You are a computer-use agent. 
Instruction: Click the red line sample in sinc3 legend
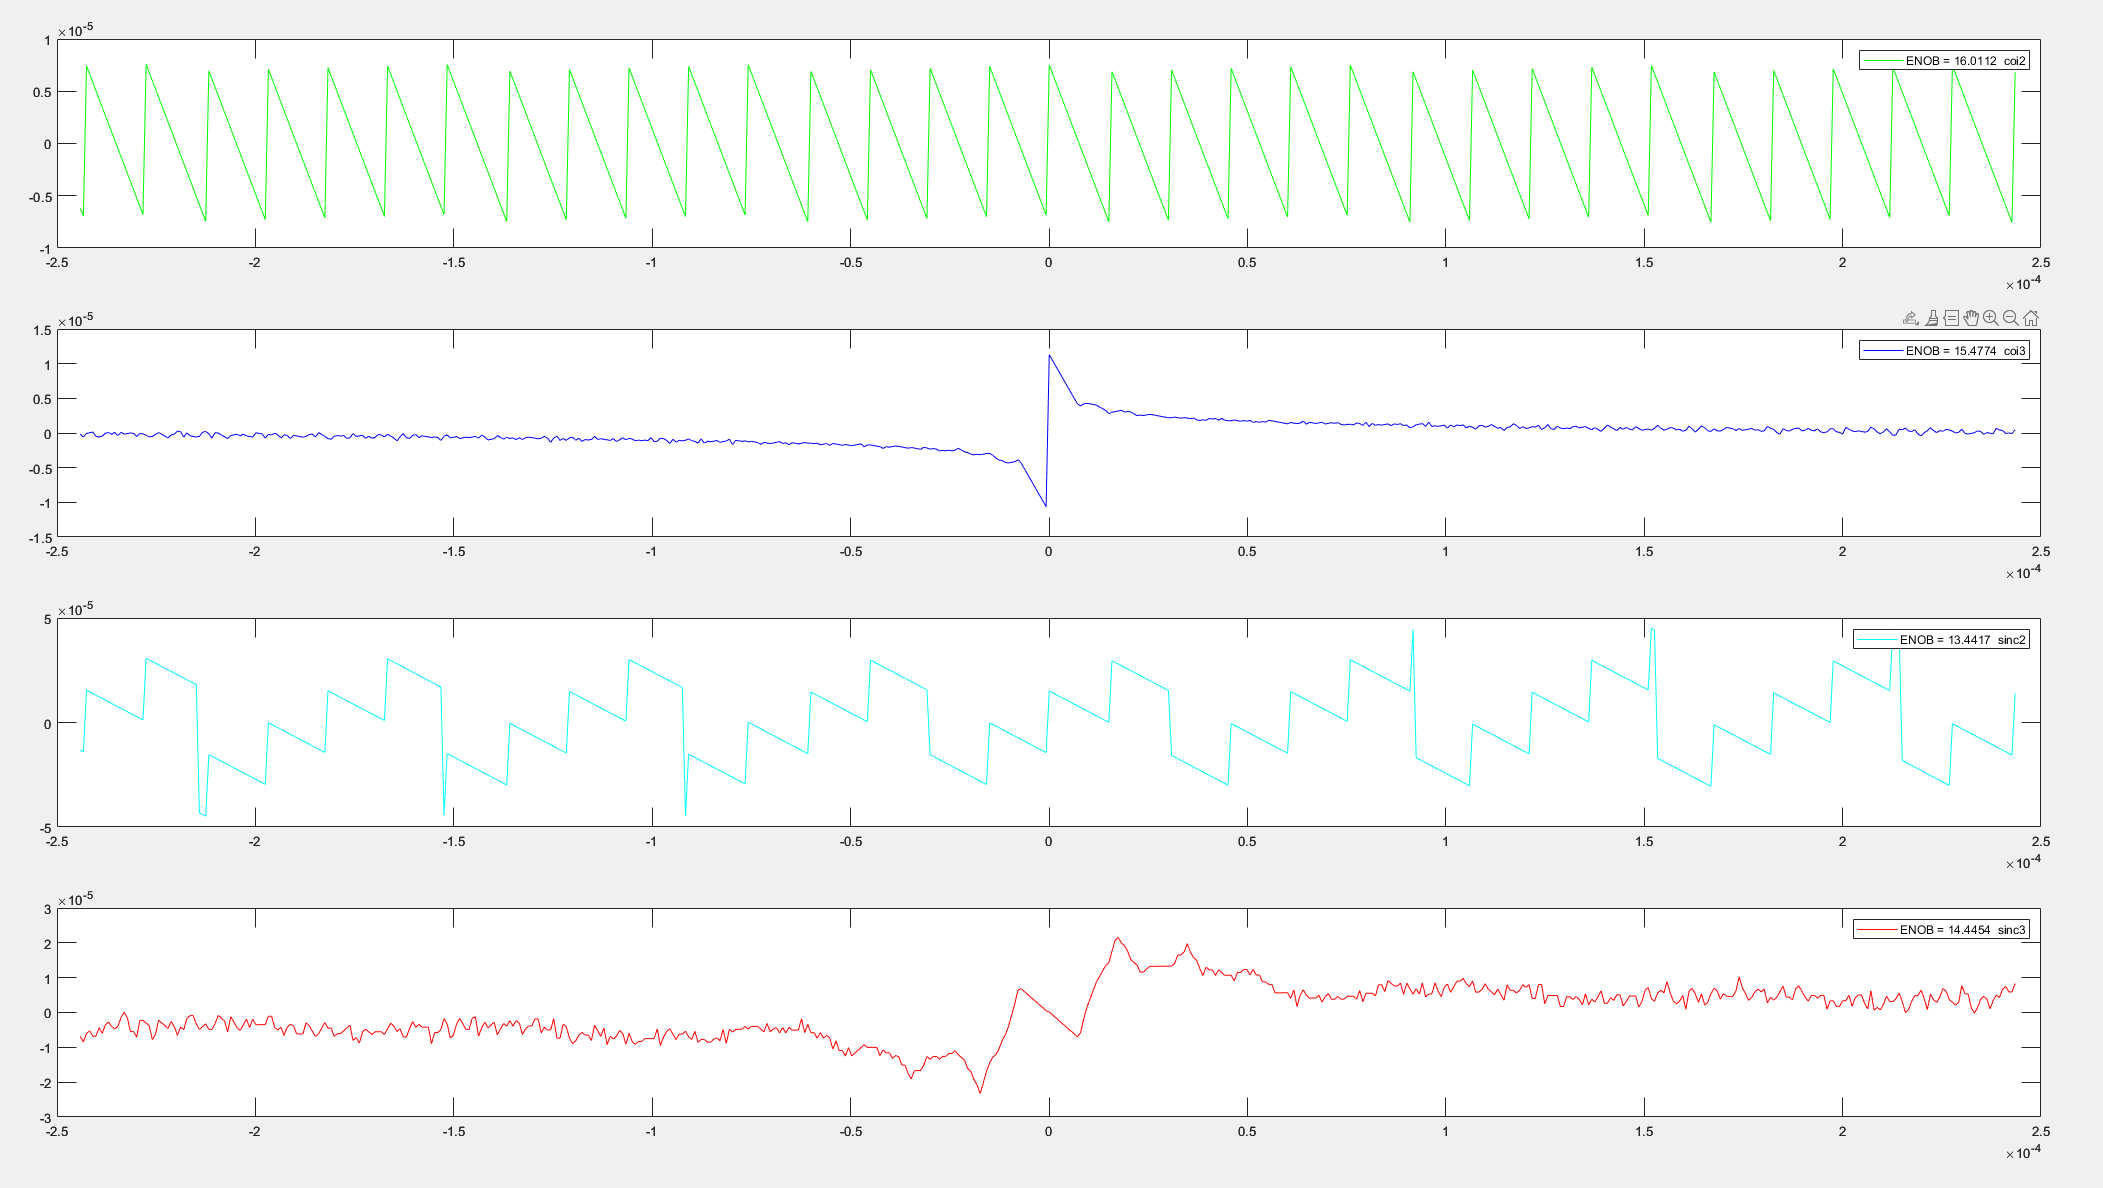[1876, 930]
